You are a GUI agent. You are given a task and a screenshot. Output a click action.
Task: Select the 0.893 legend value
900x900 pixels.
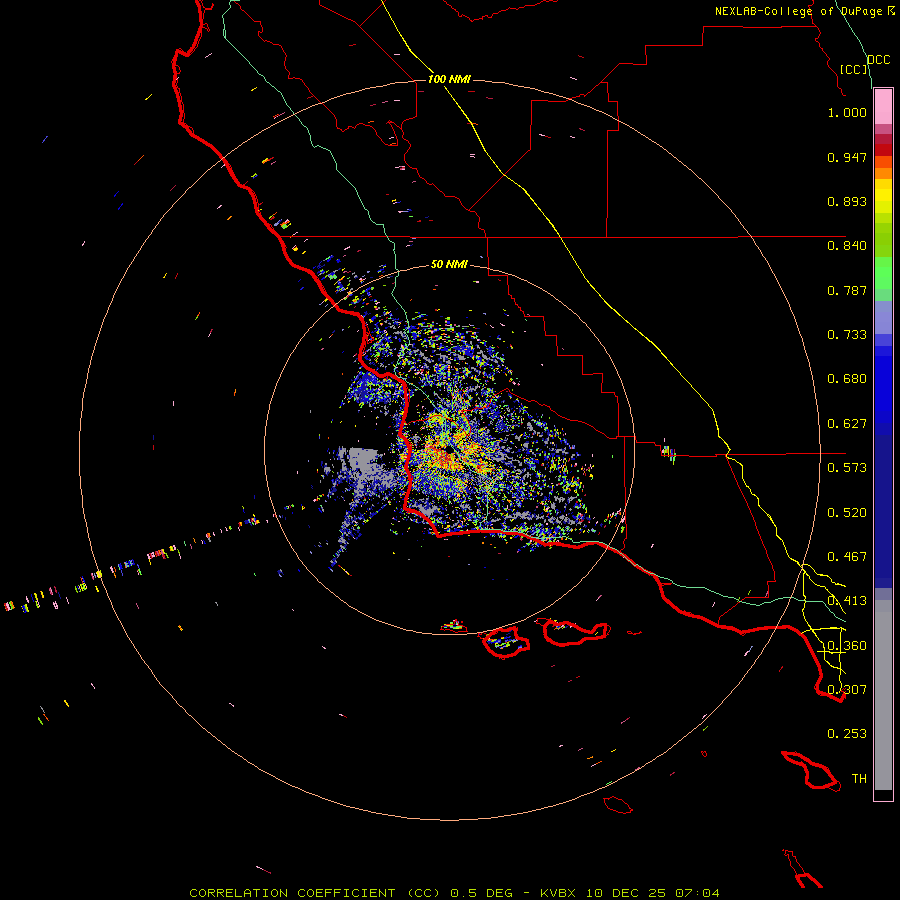coord(847,201)
